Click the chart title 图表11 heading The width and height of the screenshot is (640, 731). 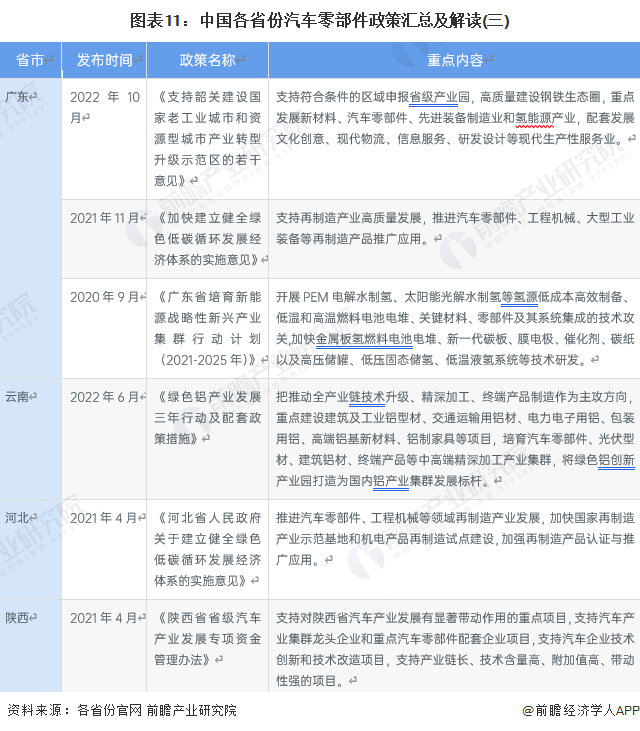click(319, 19)
